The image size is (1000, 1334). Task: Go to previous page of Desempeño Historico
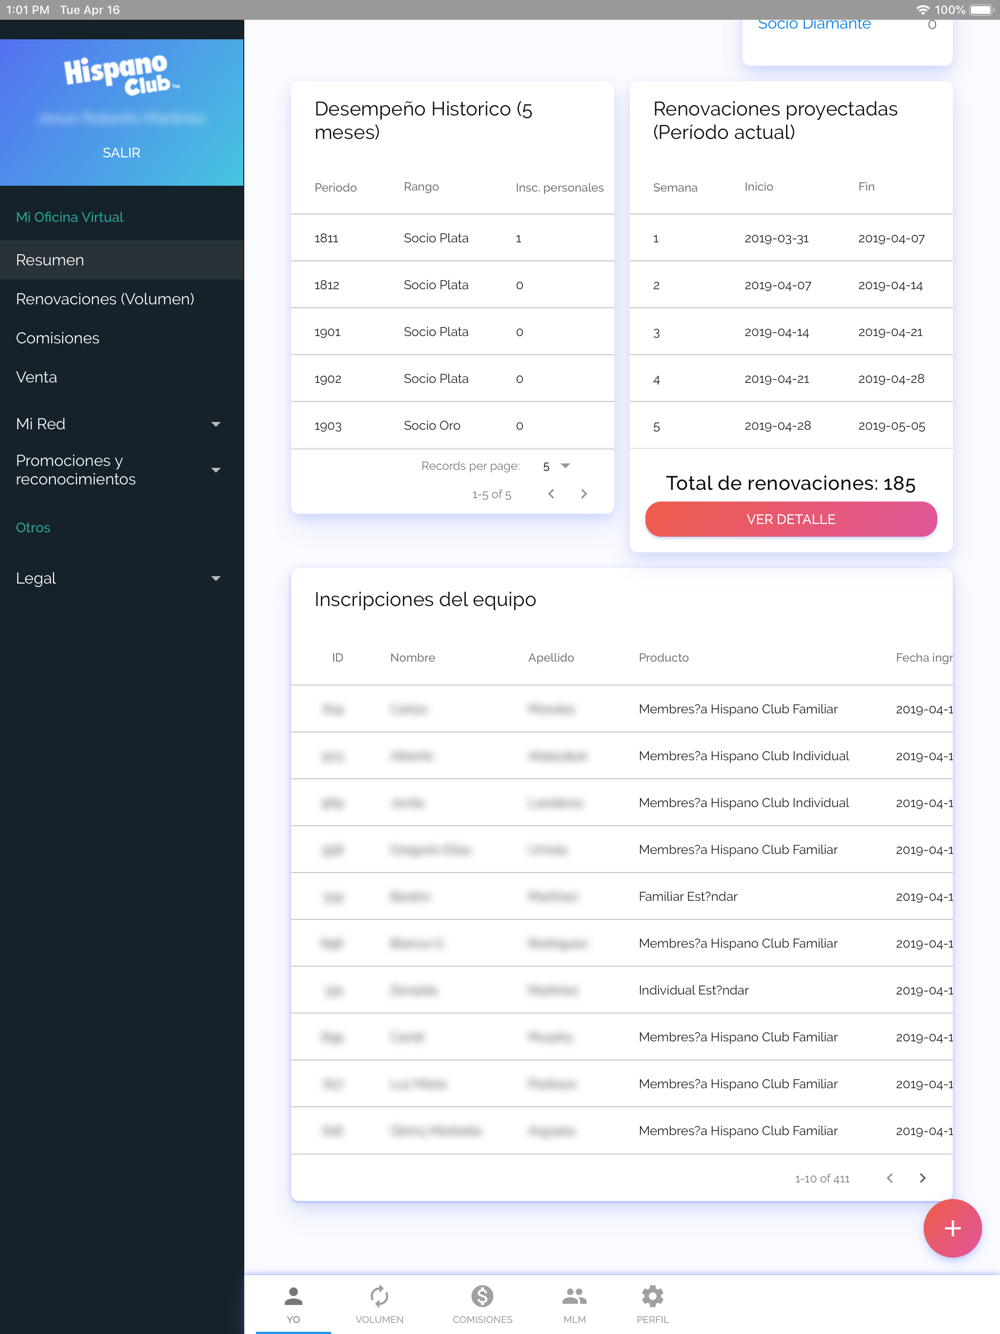(551, 494)
